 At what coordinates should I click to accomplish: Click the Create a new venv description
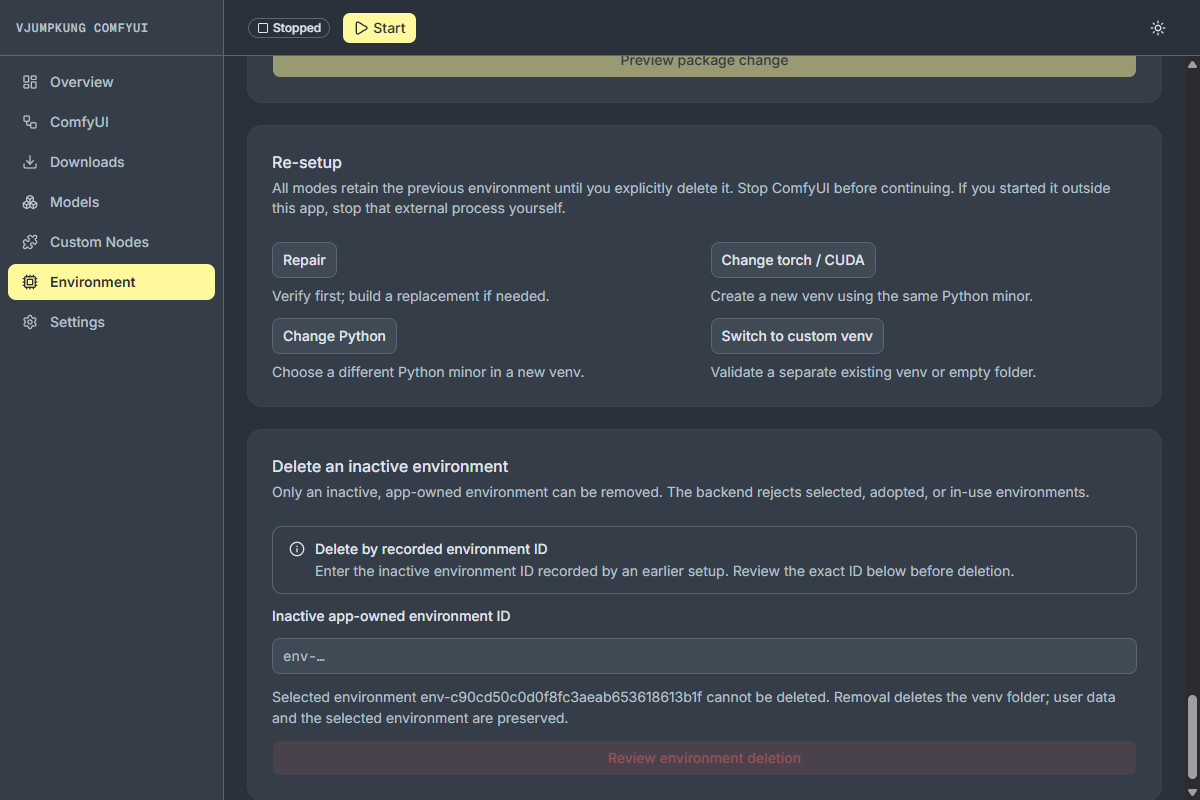(x=871, y=296)
